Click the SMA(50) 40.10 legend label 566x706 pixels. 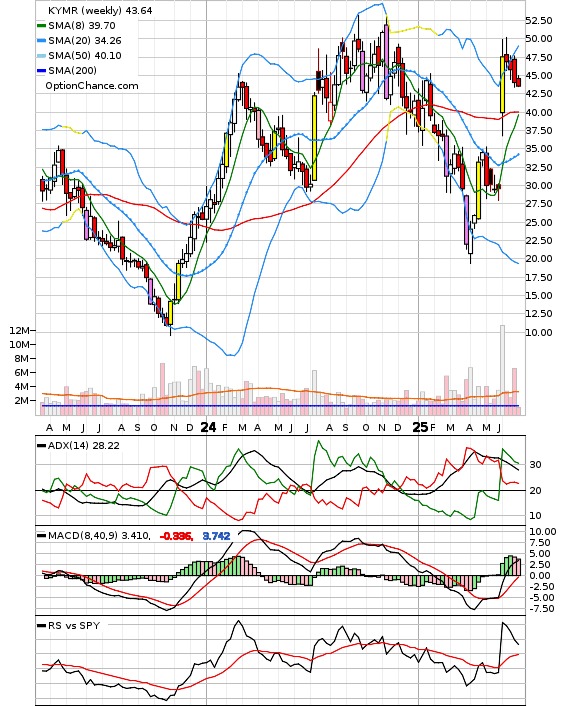[x=85, y=55]
